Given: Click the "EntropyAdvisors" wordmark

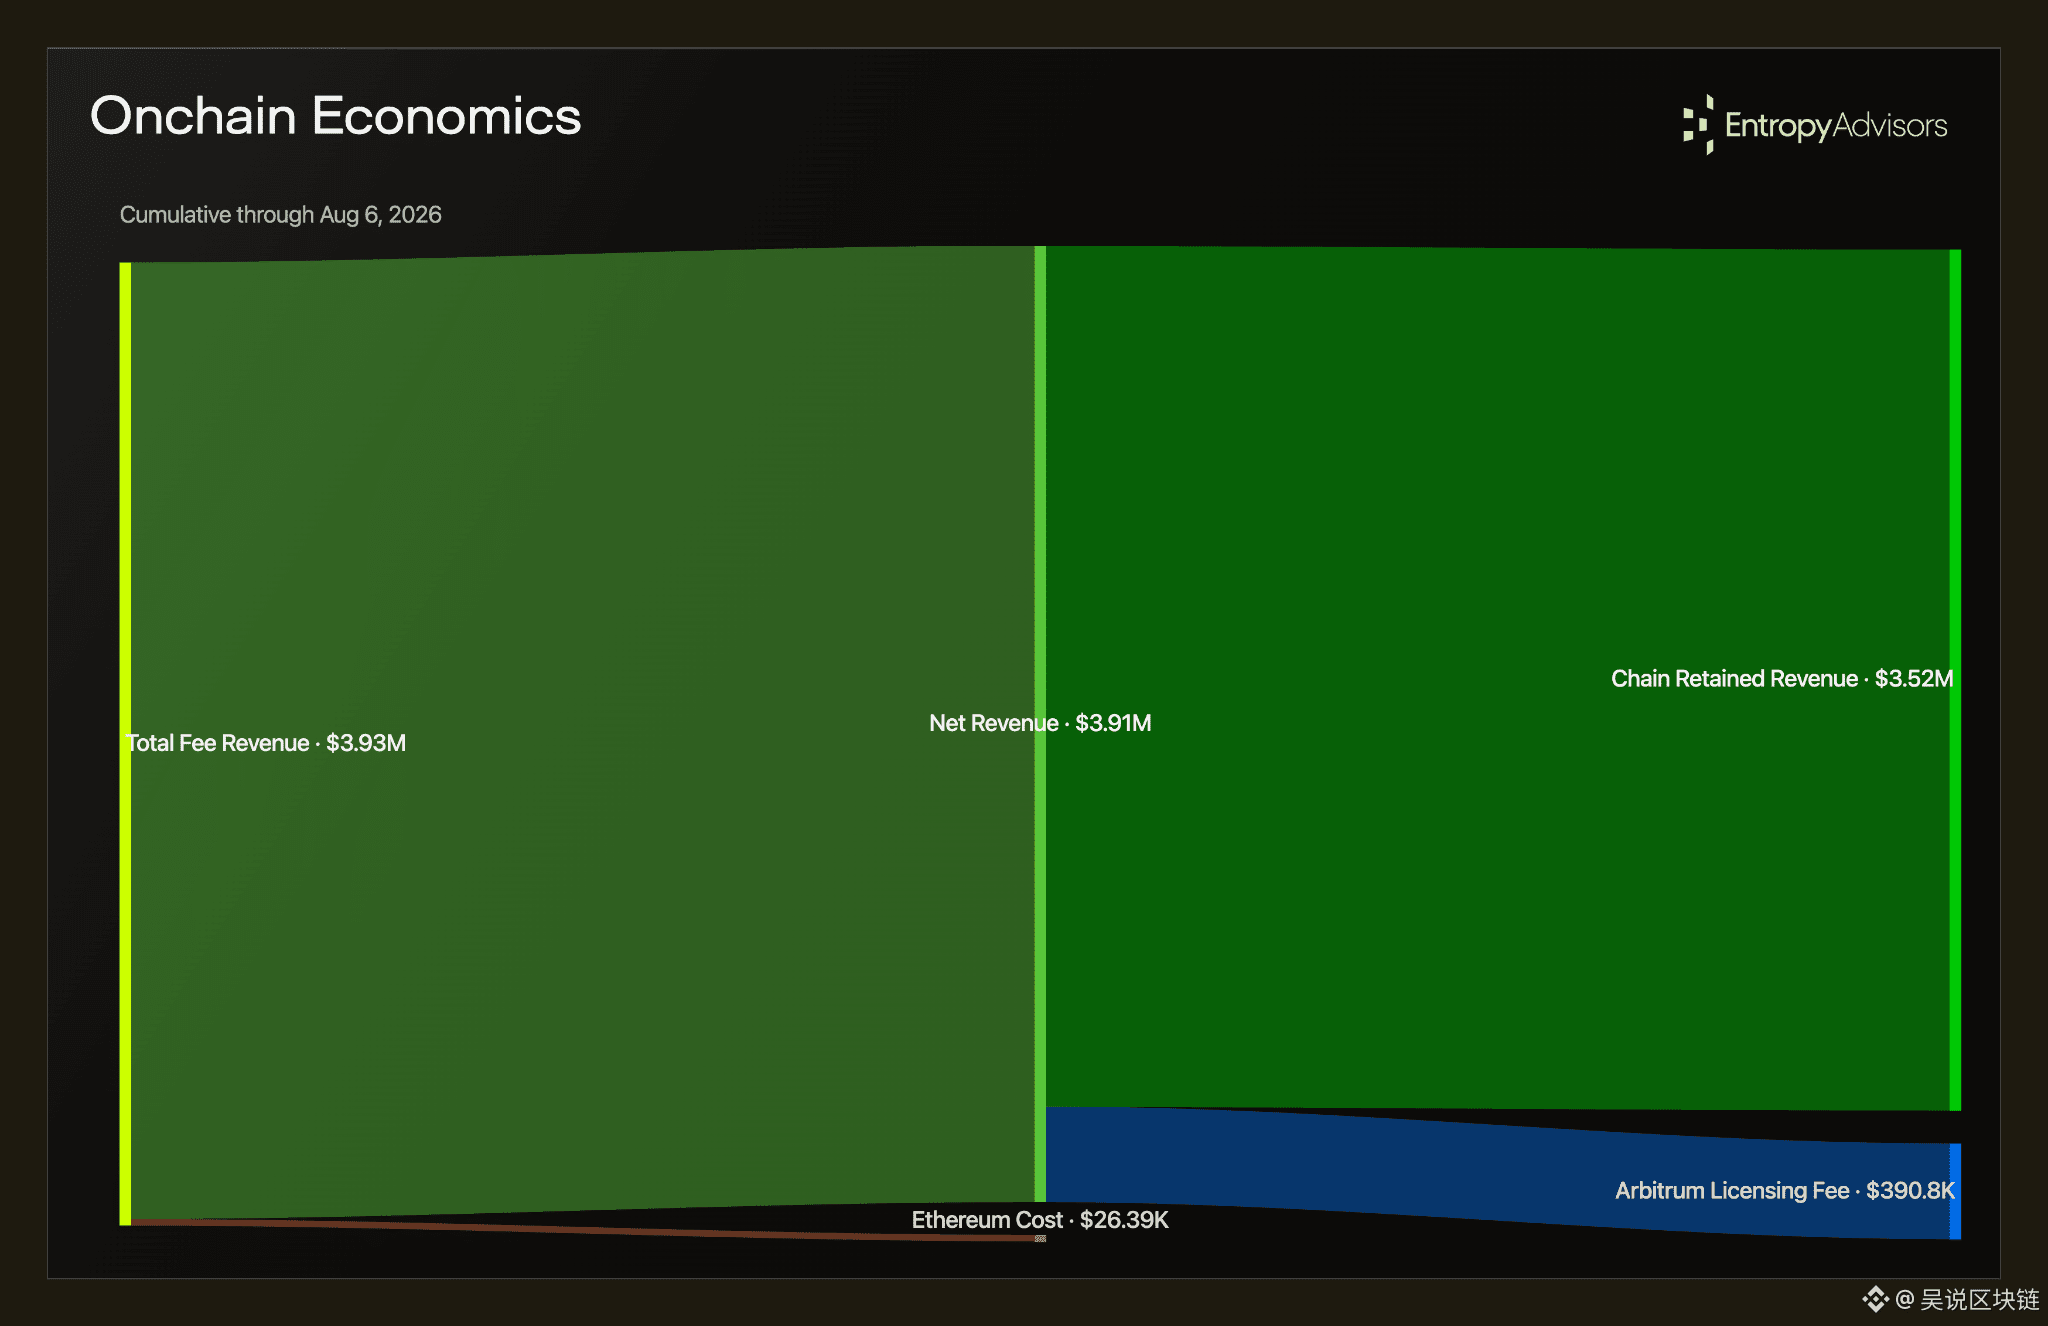Looking at the screenshot, I should [x=1836, y=126].
